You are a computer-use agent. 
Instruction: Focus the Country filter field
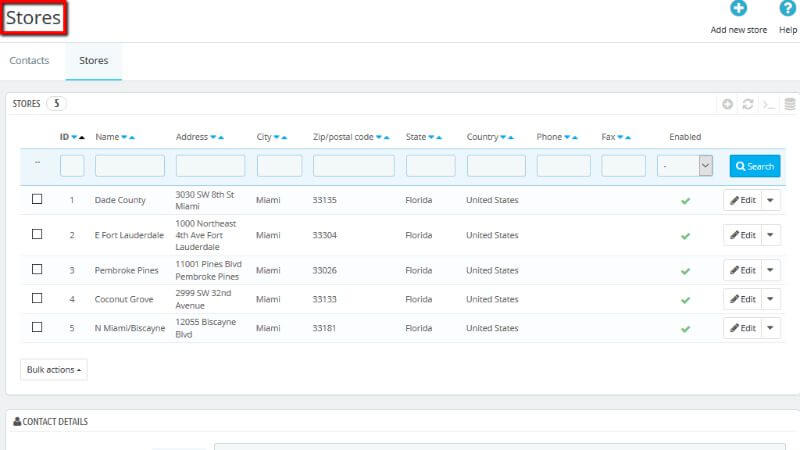(x=496, y=166)
